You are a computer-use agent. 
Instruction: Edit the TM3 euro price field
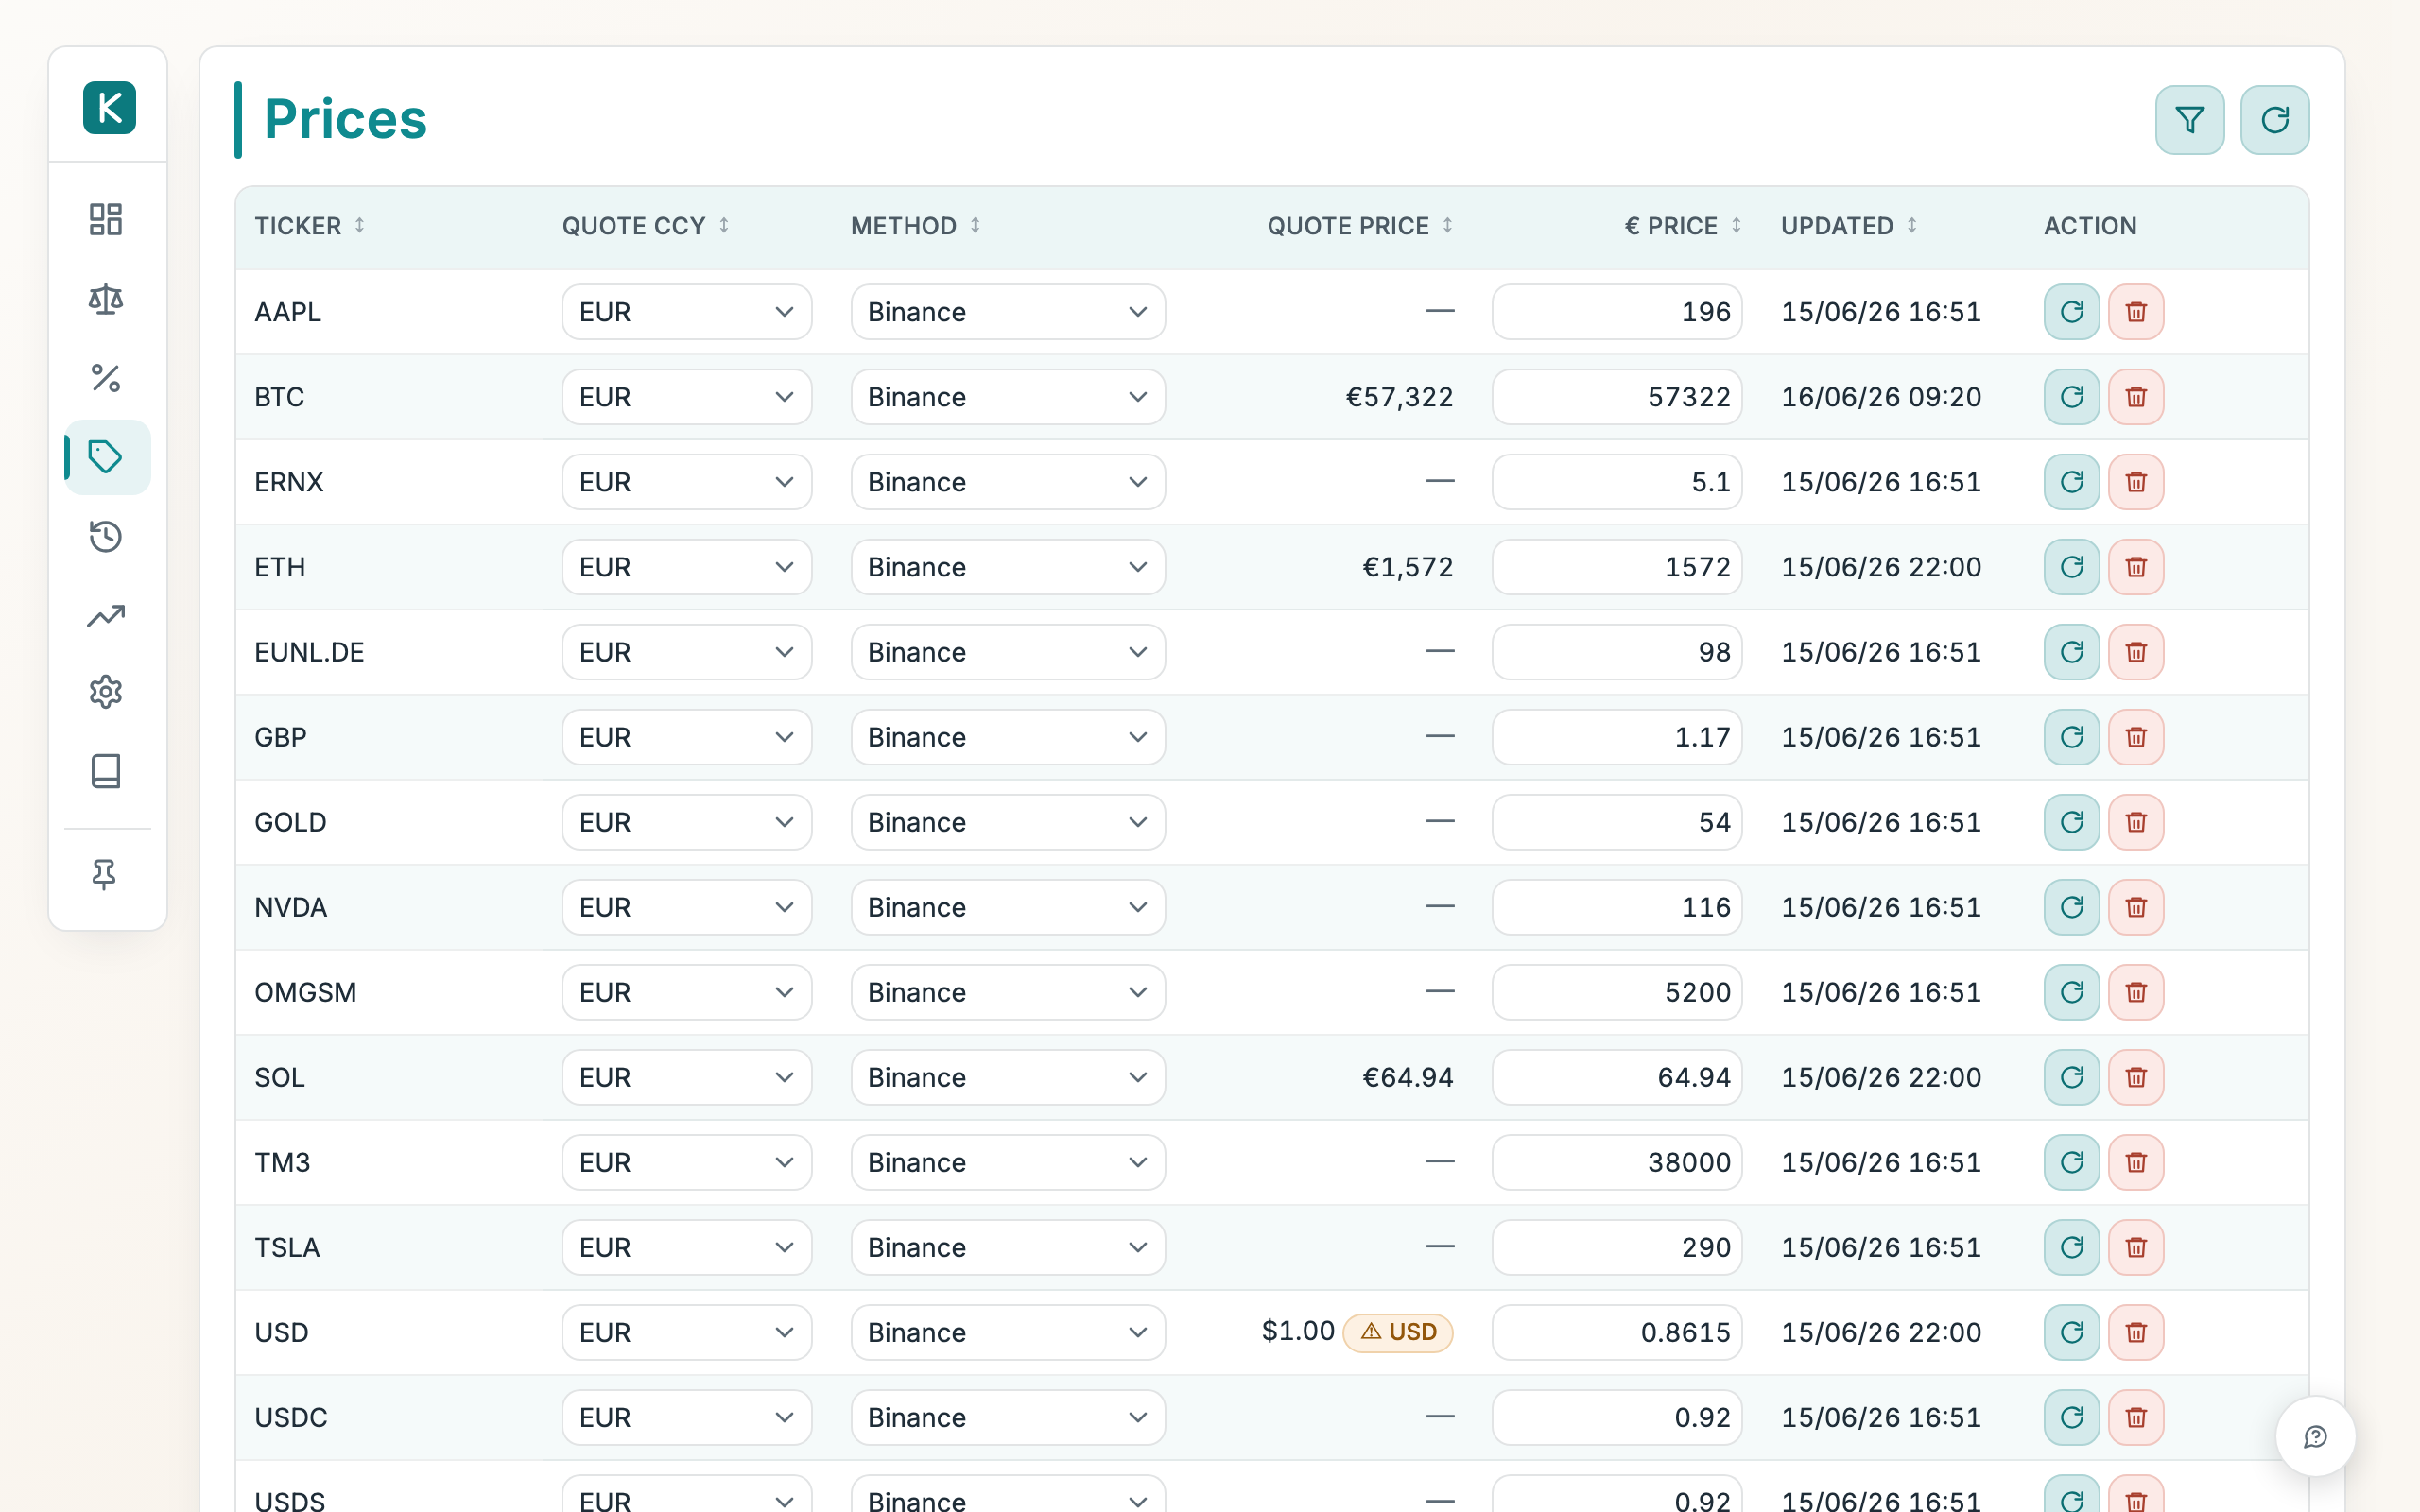(x=1617, y=1162)
